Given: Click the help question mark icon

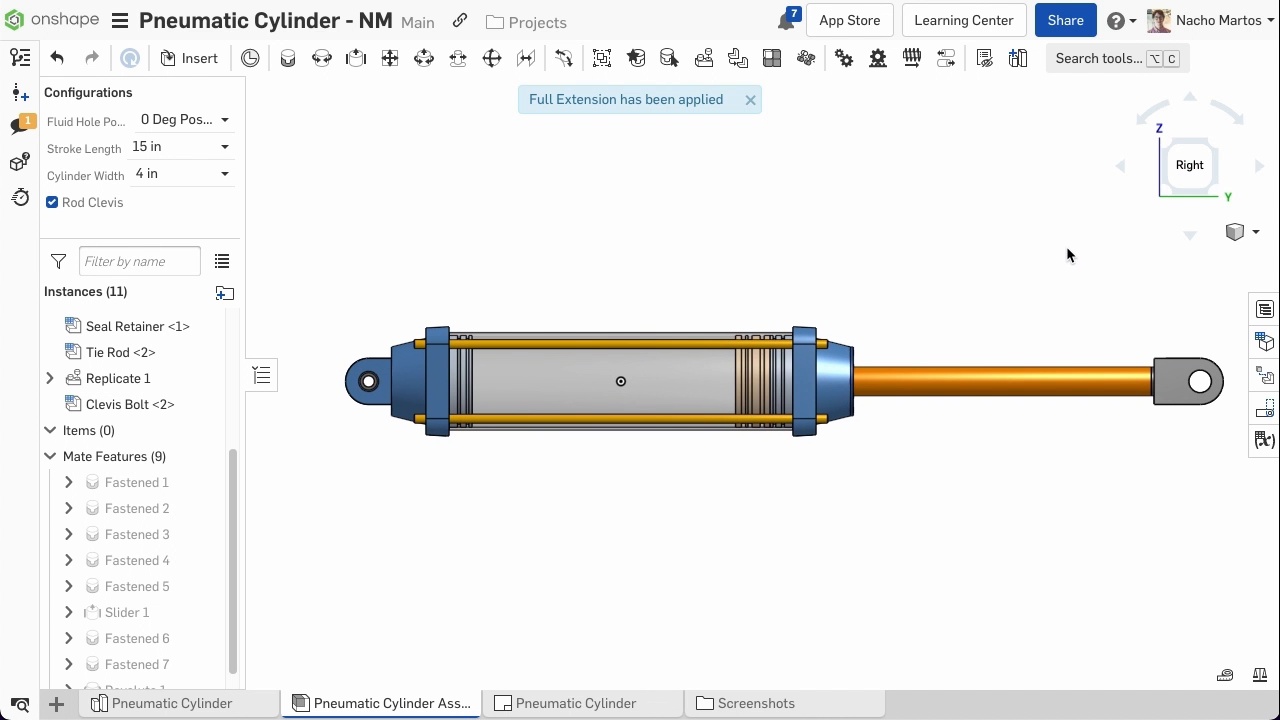Looking at the screenshot, I should click(x=1116, y=21).
